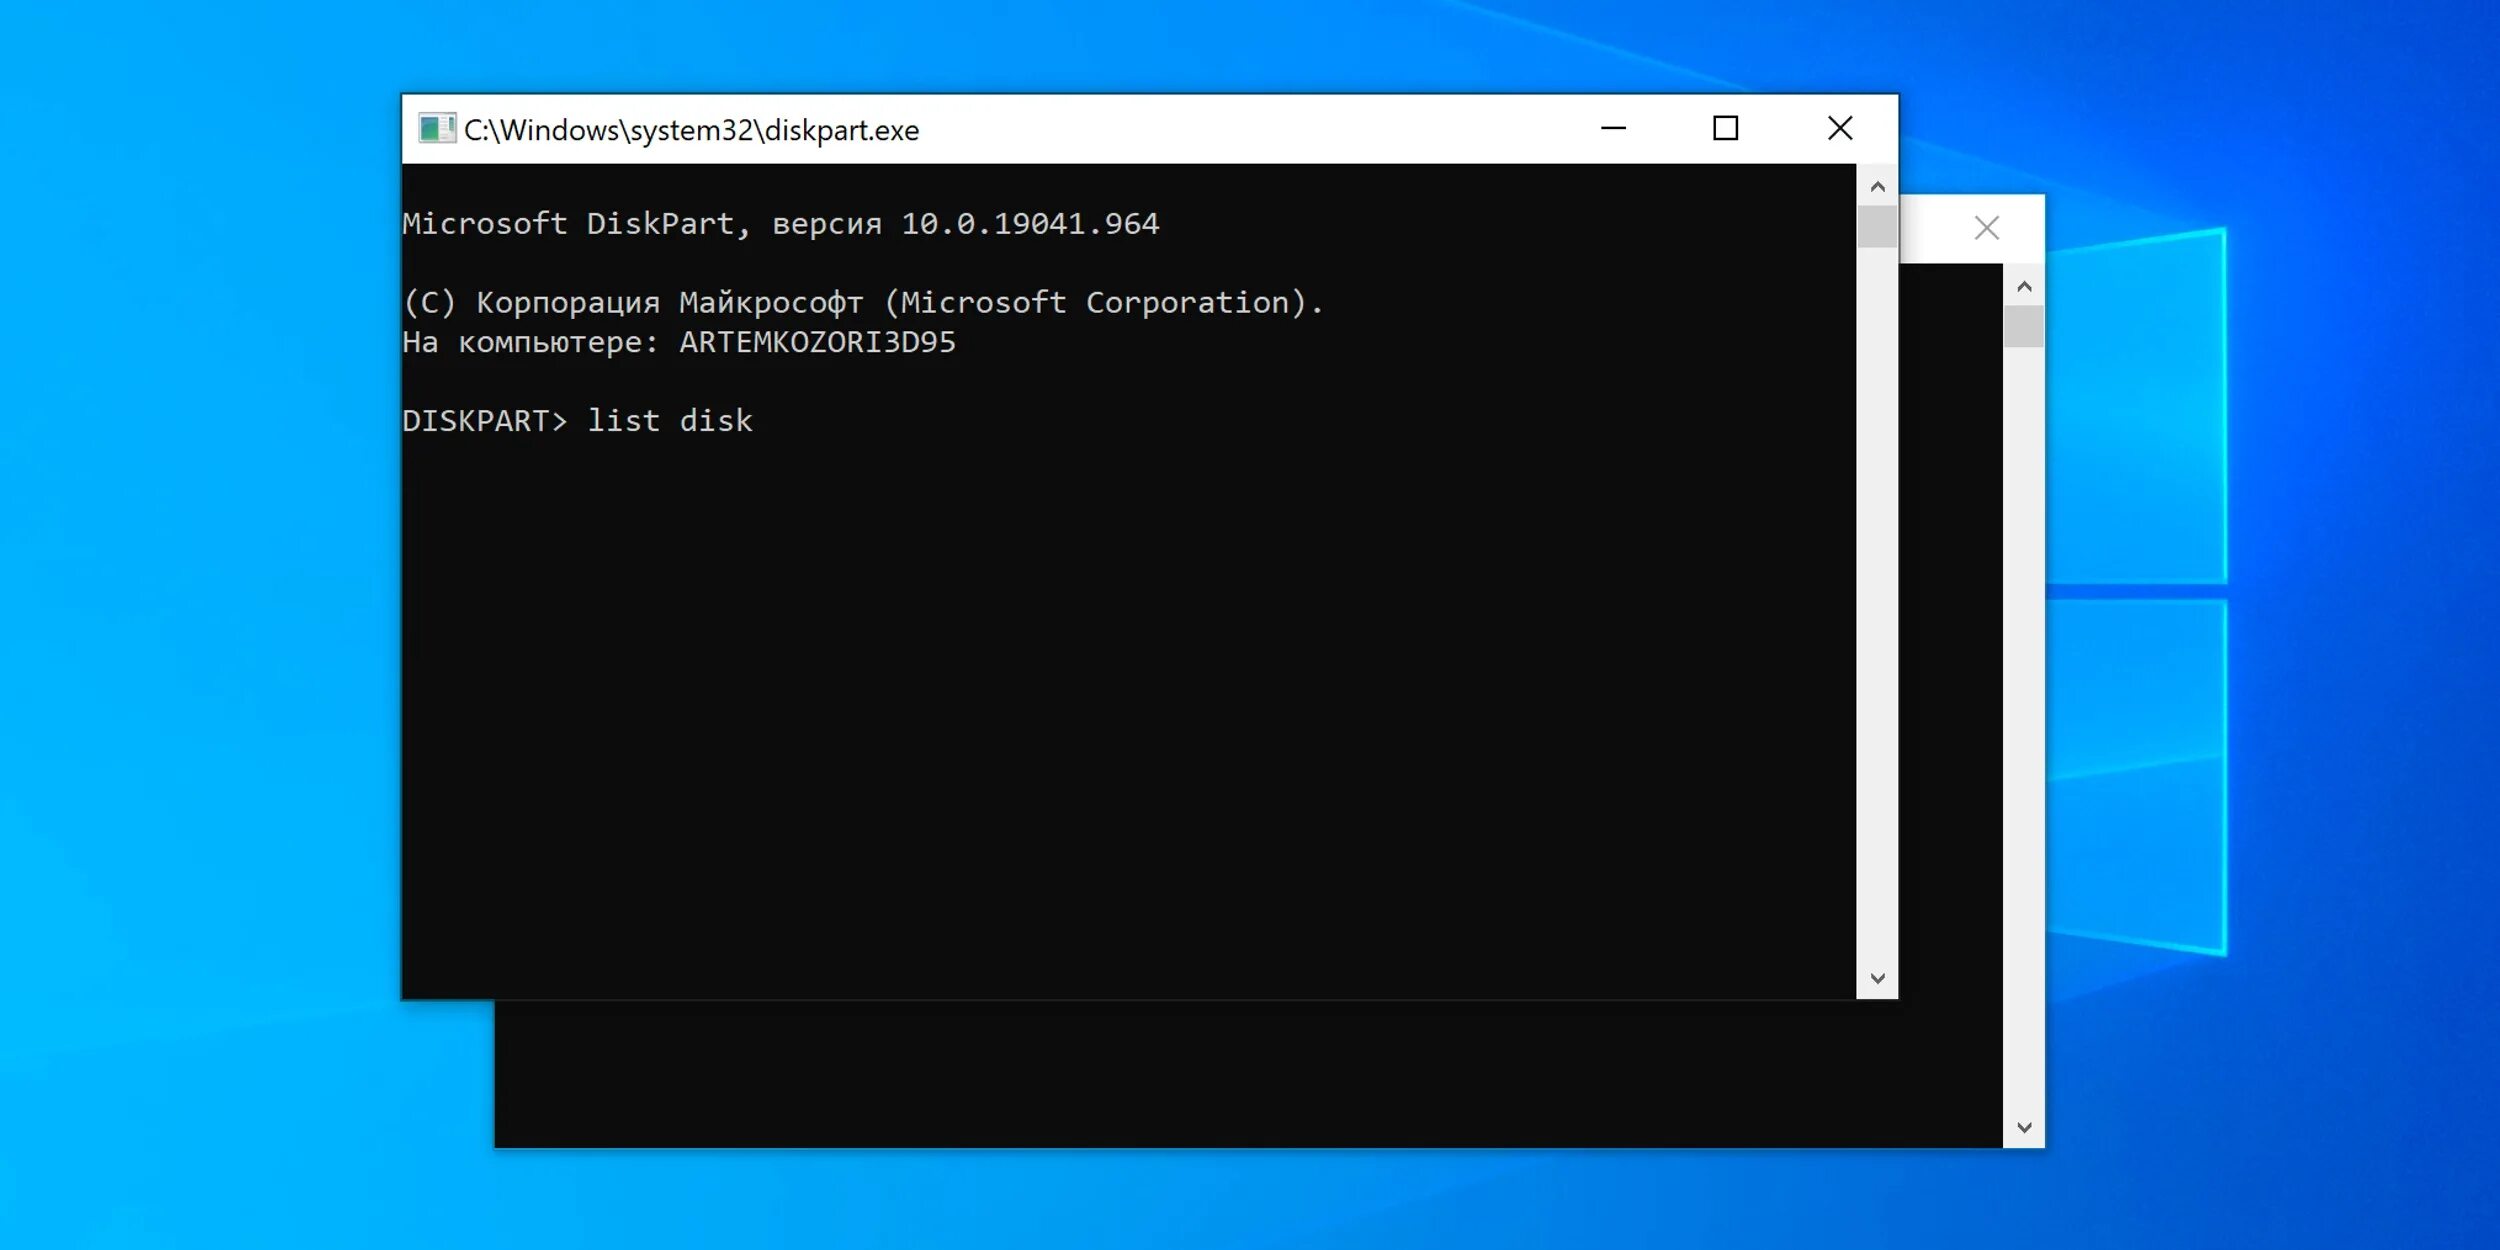The image size is (2500, 1250).
Task: Click the diskpart window scrollbar thumb
Action: coord(1877,226)
